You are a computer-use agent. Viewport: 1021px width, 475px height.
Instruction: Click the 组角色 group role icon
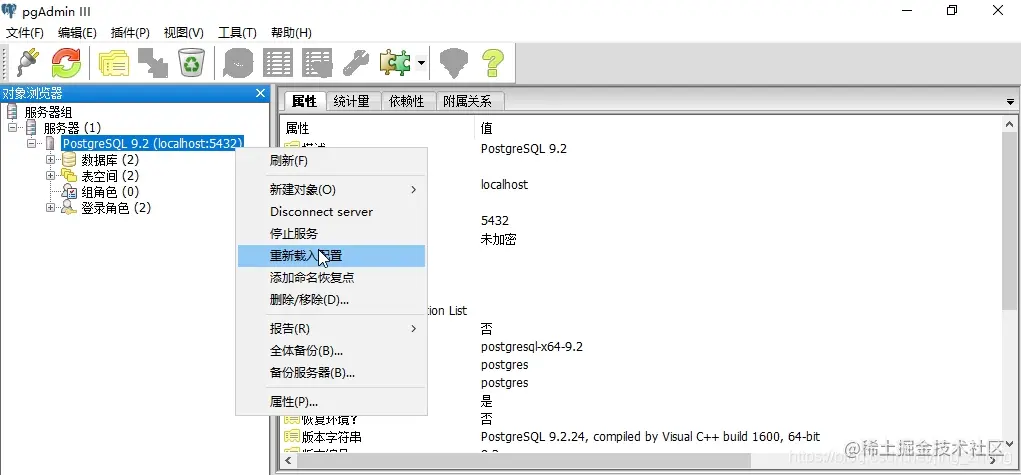pyautogui.click(x=69, y=192)
